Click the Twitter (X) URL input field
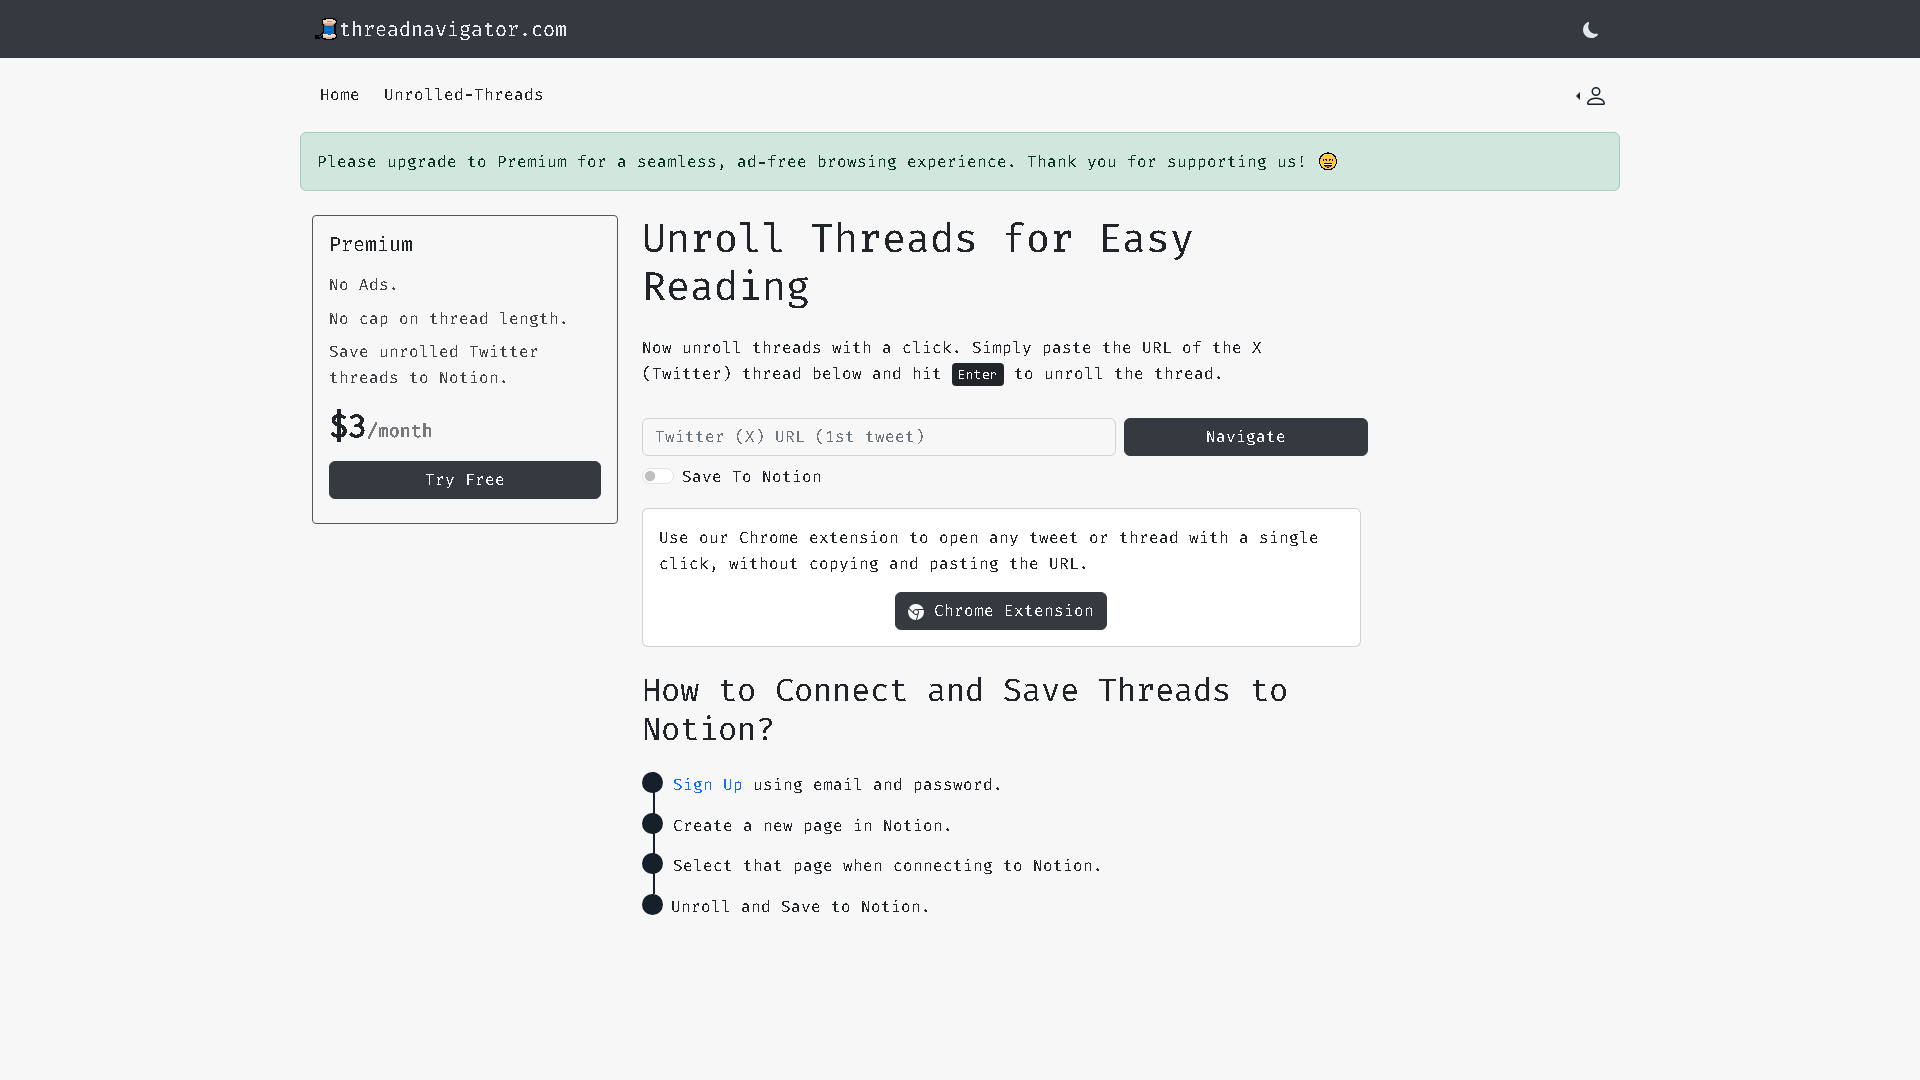 878,437
